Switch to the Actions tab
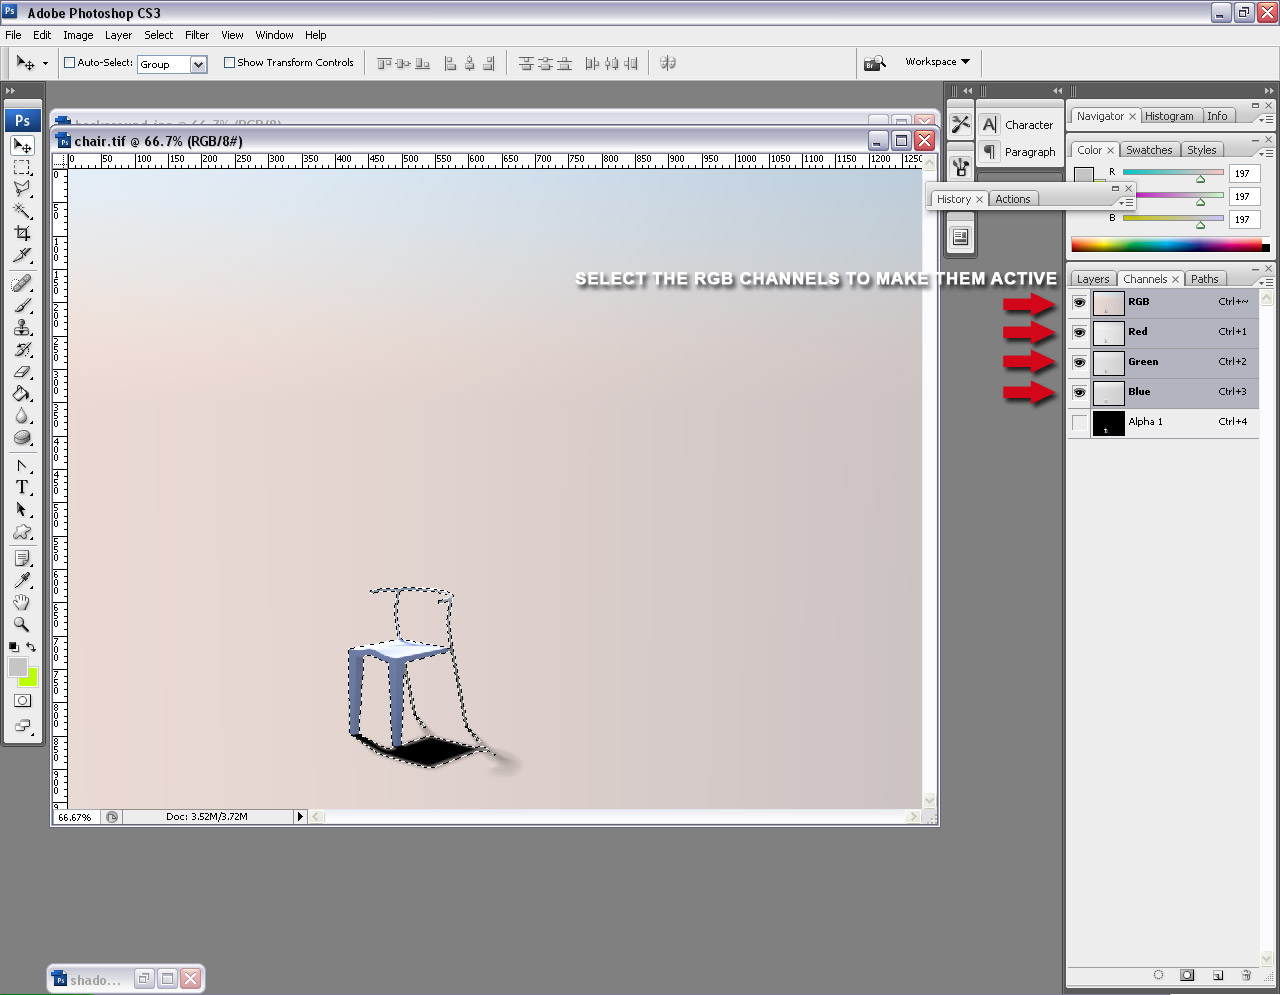 (x=1013, y=198)
